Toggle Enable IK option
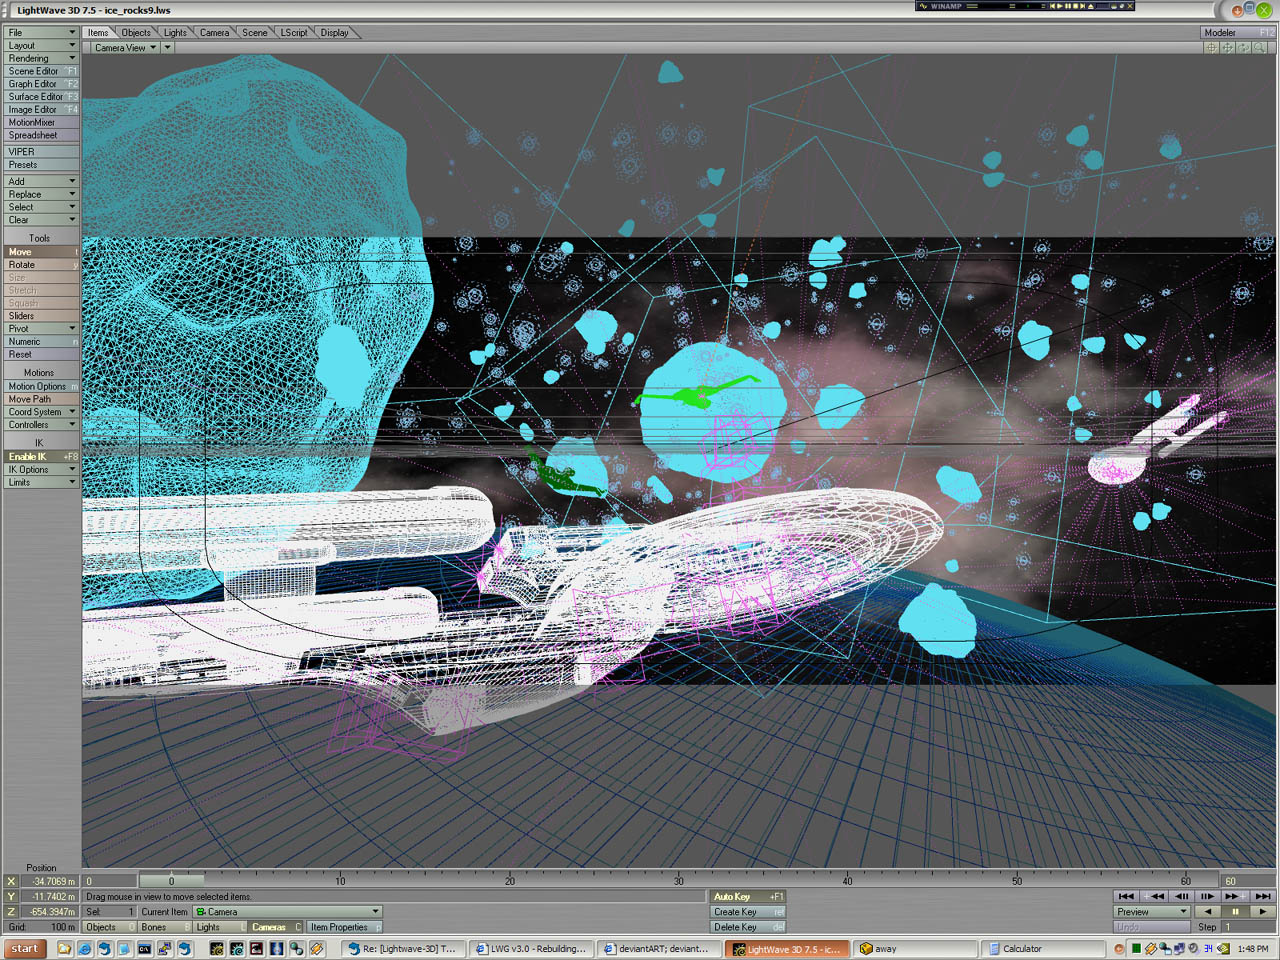 pos(41,457)
